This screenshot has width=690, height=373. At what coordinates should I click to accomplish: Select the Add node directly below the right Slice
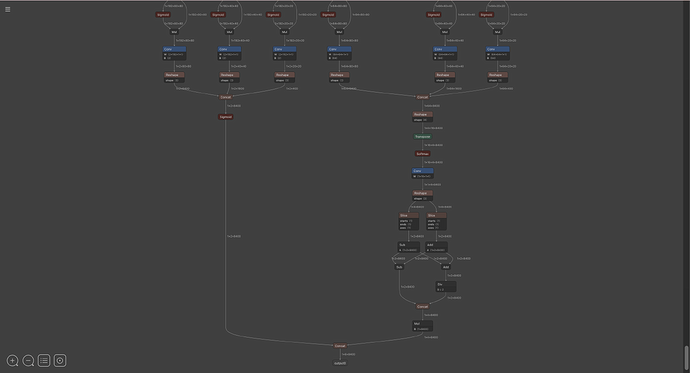coord(437,247)
